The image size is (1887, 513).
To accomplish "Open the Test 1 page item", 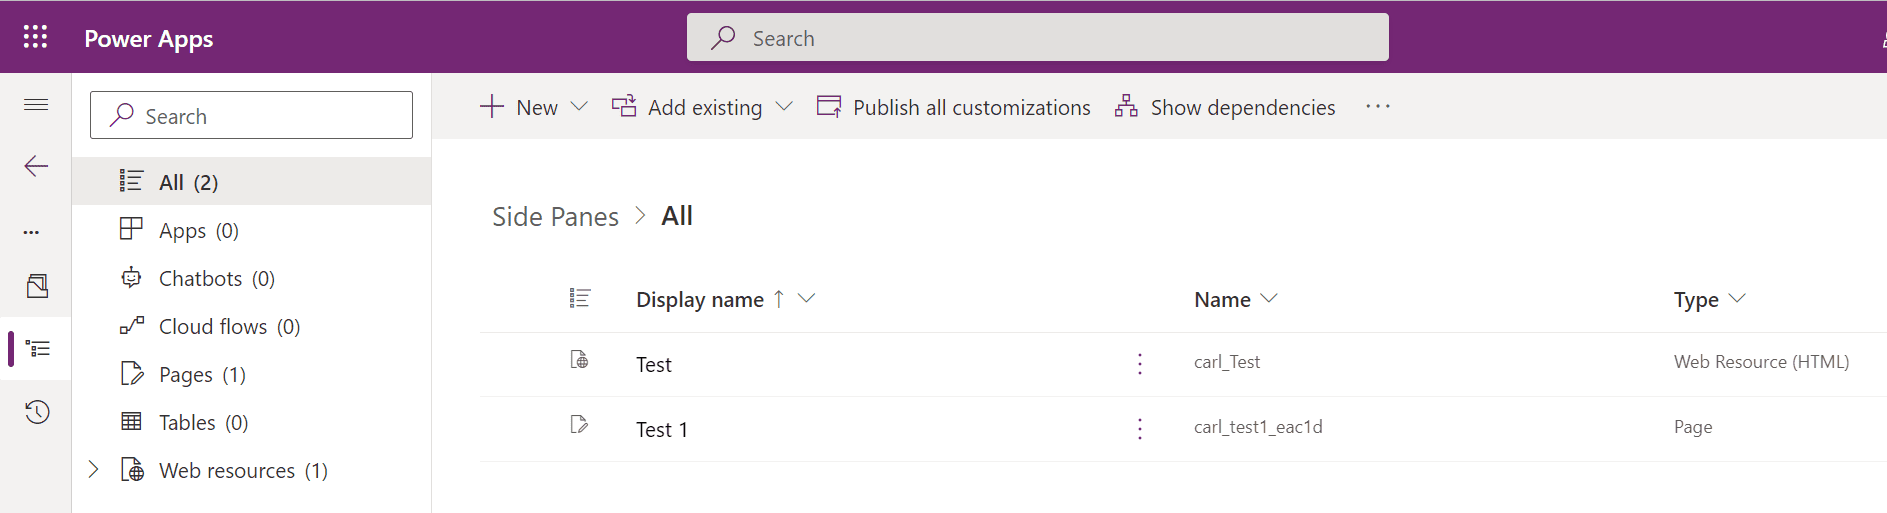I will click(662, 429).
